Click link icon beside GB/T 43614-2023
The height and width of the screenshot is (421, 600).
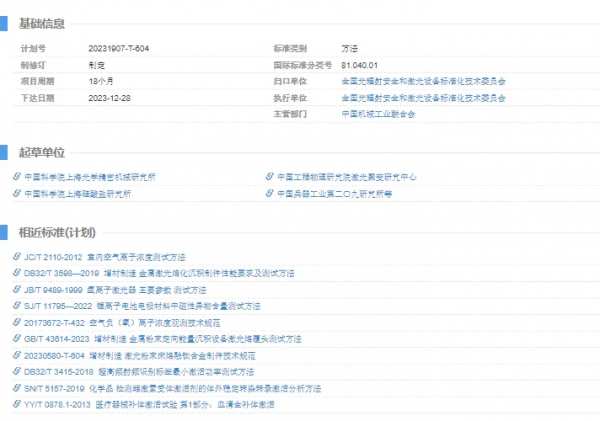click(17, 339)
